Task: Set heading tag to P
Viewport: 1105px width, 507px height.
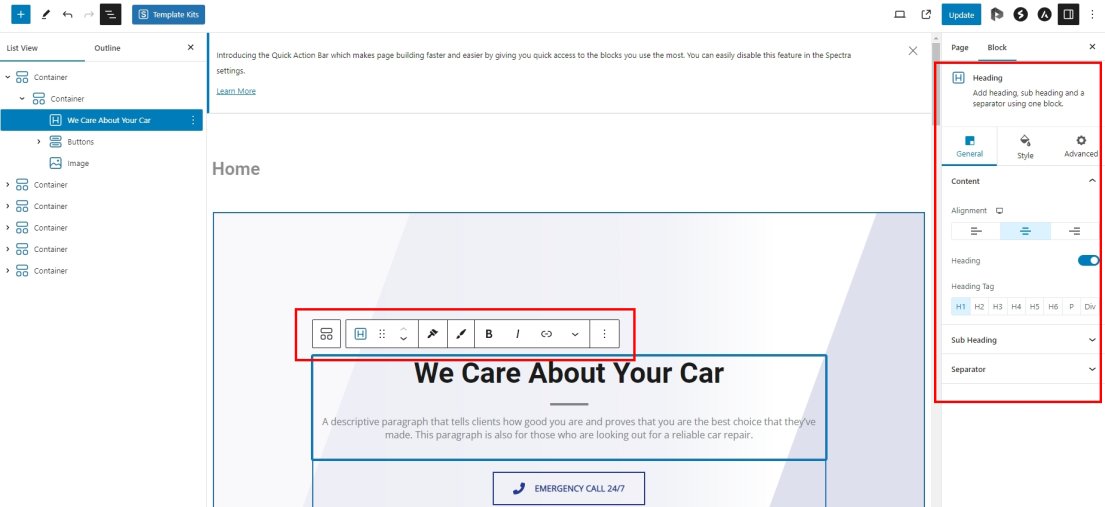Action: pos(1071,307)
